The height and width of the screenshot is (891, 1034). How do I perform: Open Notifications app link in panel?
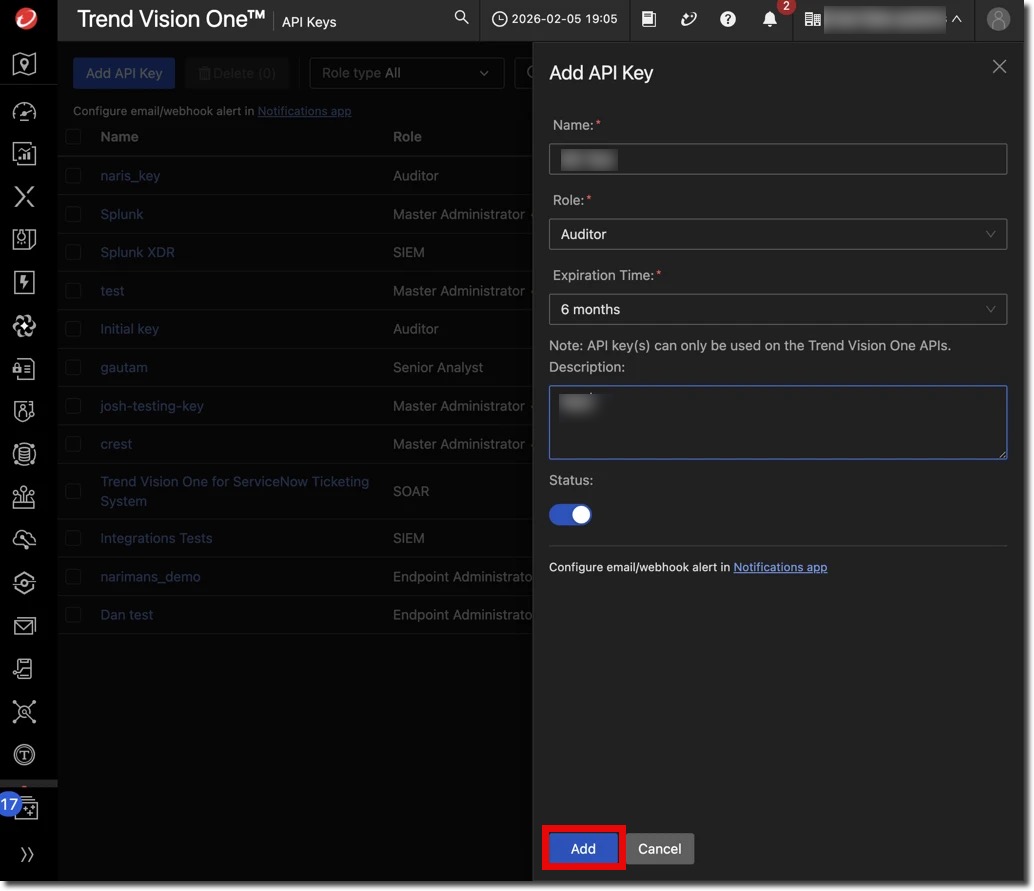780,567
